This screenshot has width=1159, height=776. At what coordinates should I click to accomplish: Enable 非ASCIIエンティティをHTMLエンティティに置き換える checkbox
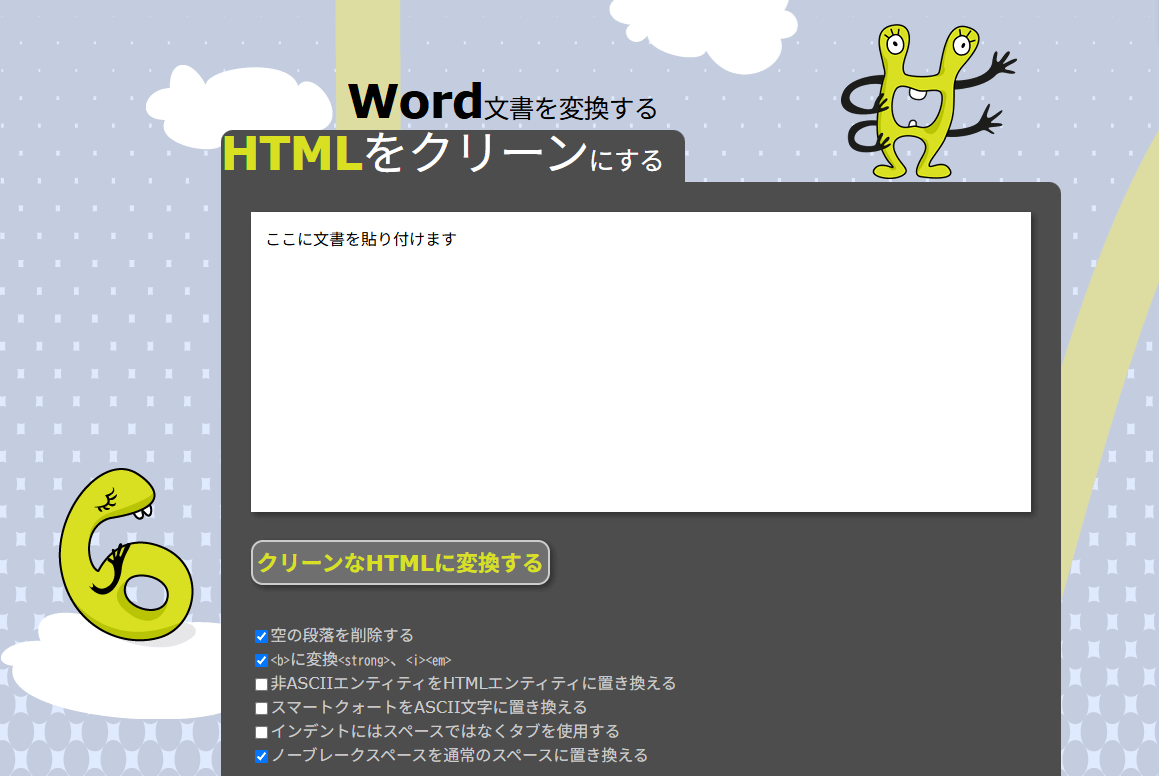click(261, 684)
